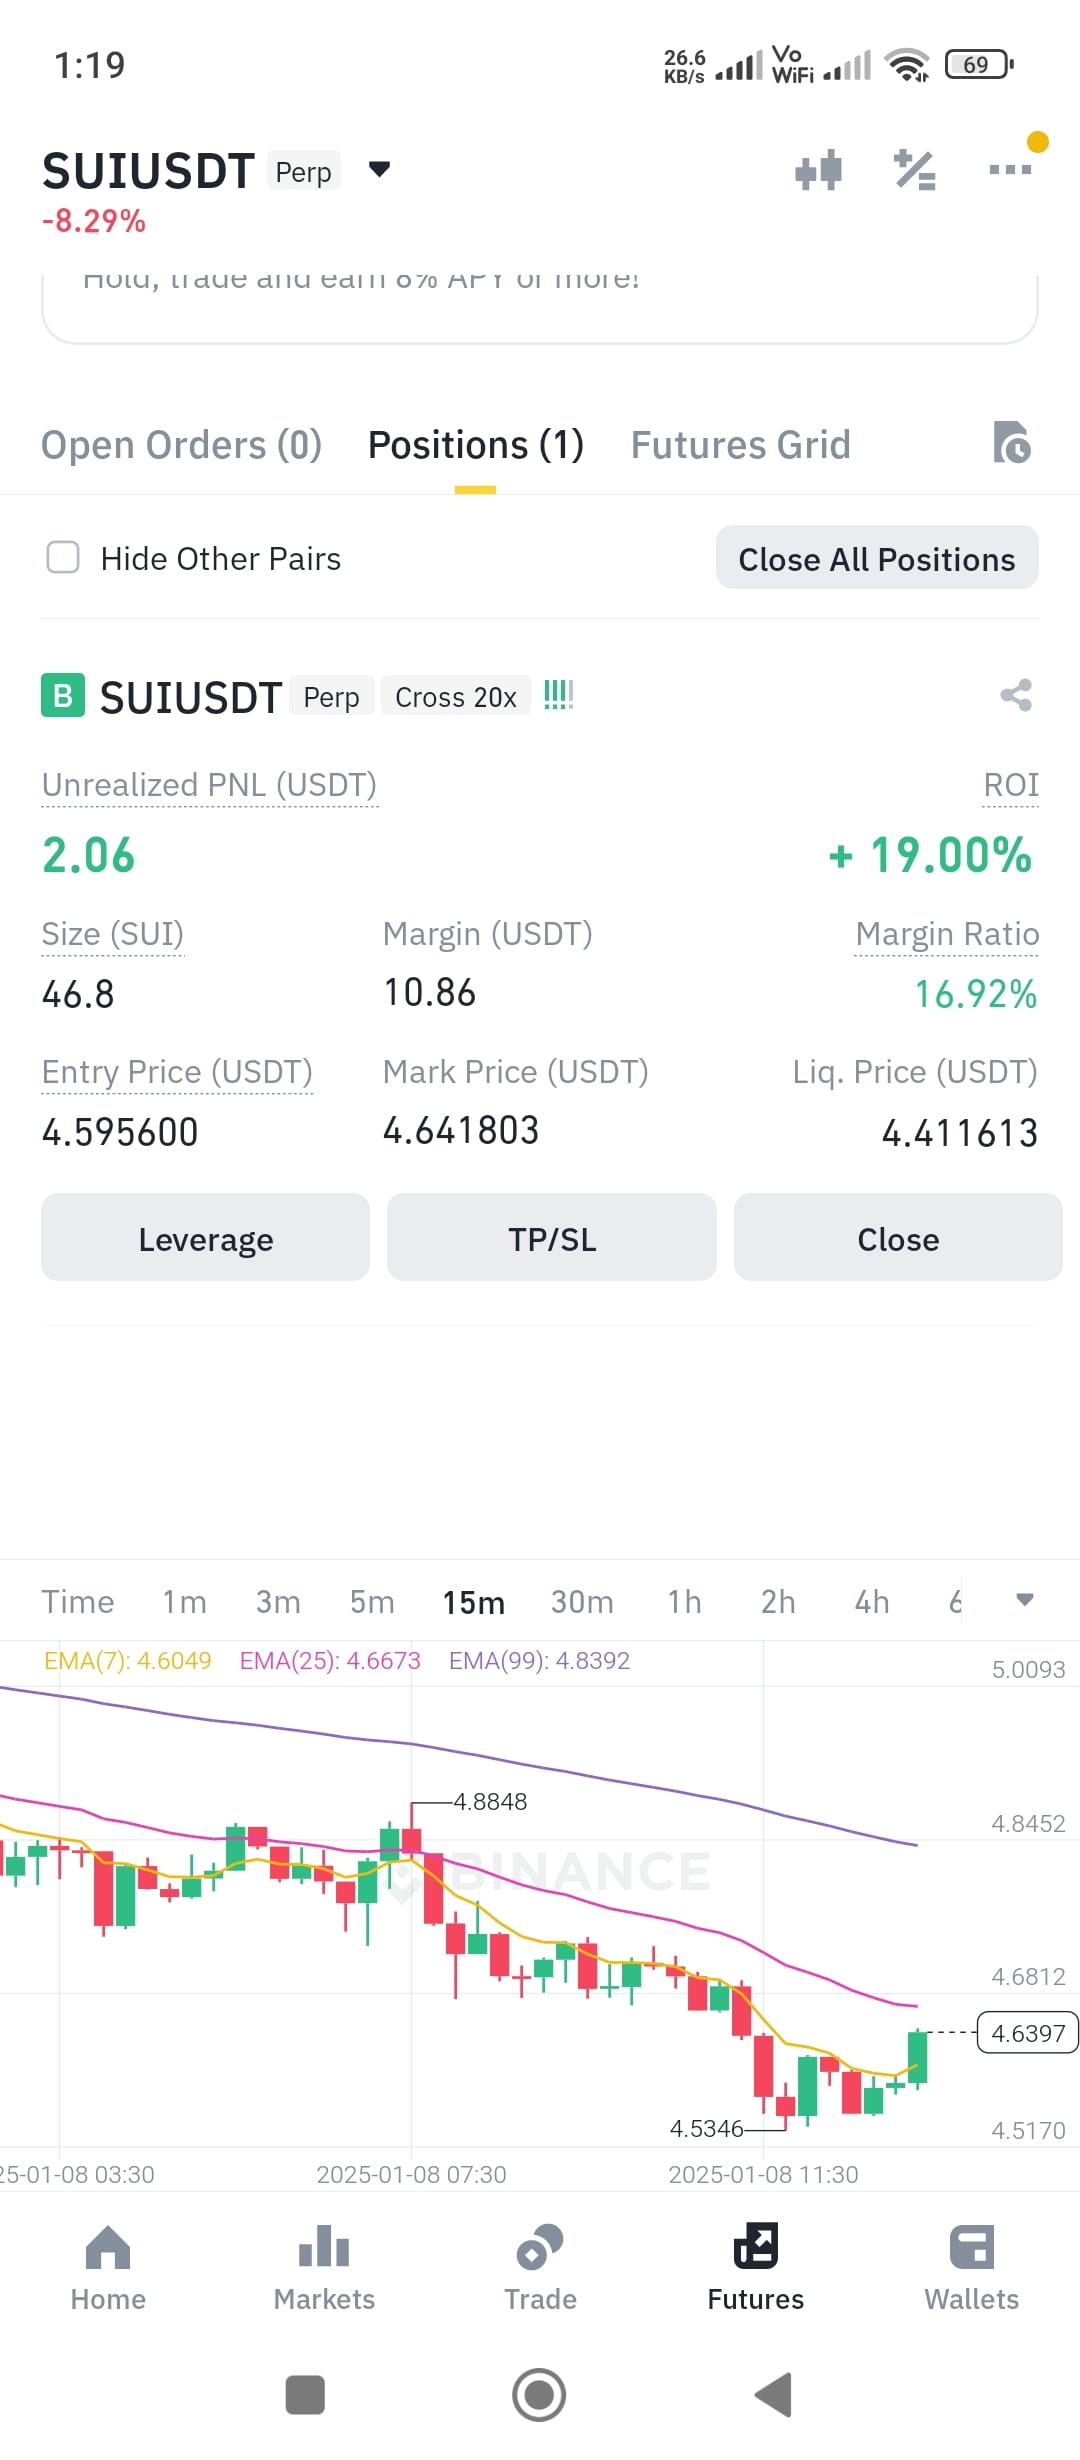Open the order history icon
The image size is (1080, 2460).
click(1012, 443)
